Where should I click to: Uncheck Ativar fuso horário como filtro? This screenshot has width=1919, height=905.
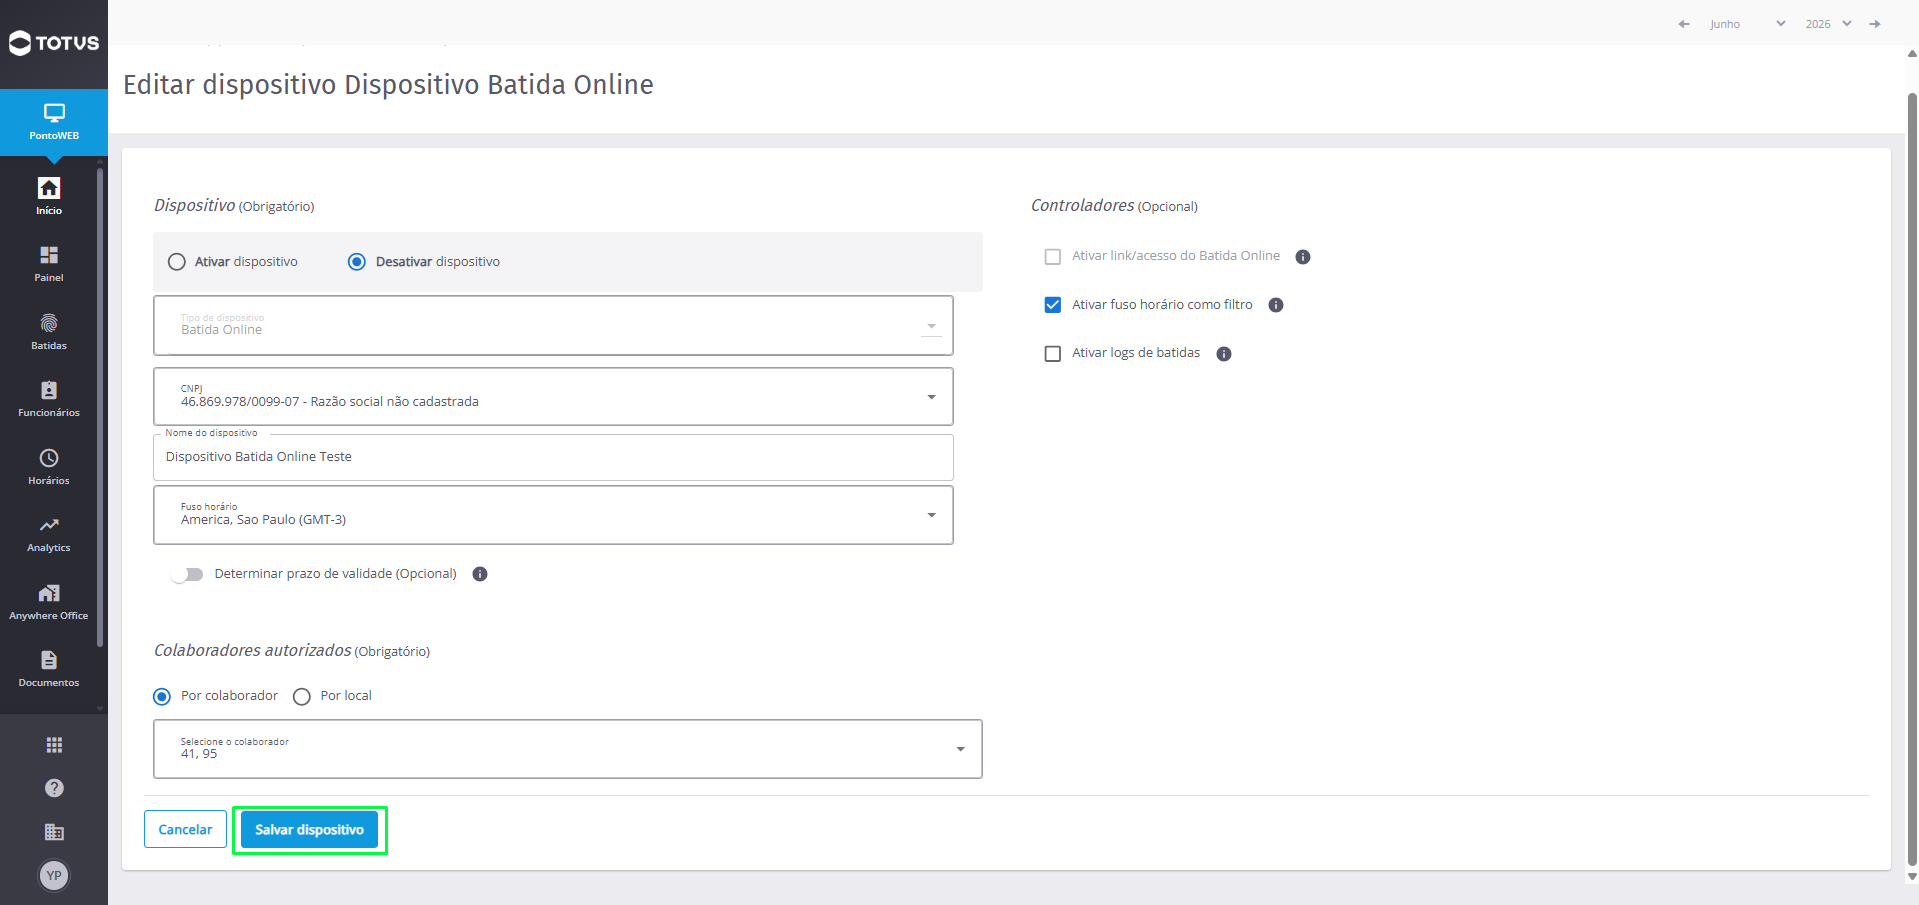[1052, 305]
